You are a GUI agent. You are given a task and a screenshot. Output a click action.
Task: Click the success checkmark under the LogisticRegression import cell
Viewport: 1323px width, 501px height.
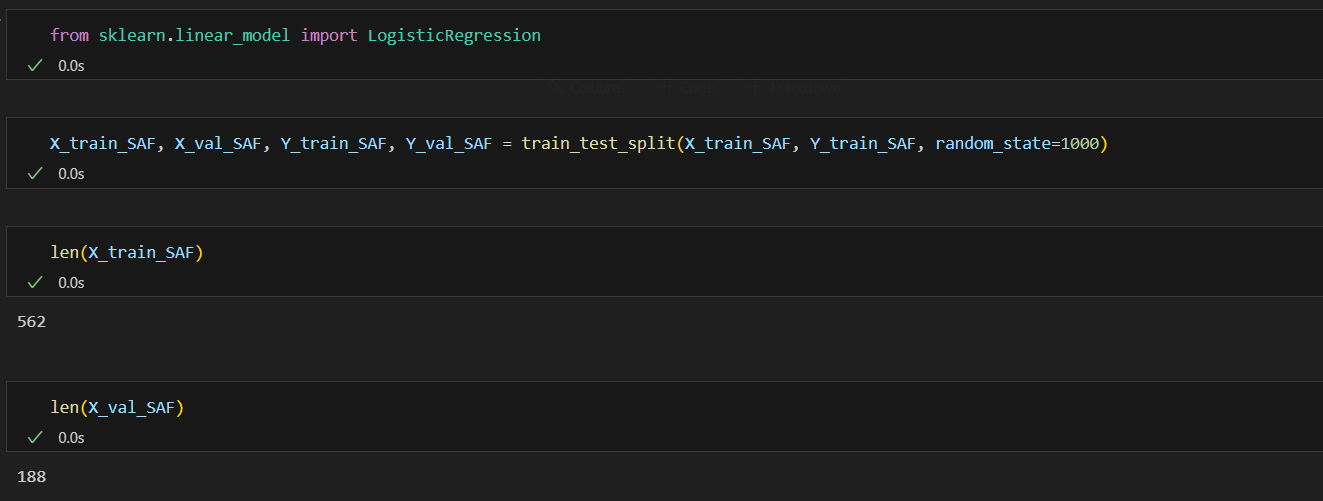click(x=35, y=65)
